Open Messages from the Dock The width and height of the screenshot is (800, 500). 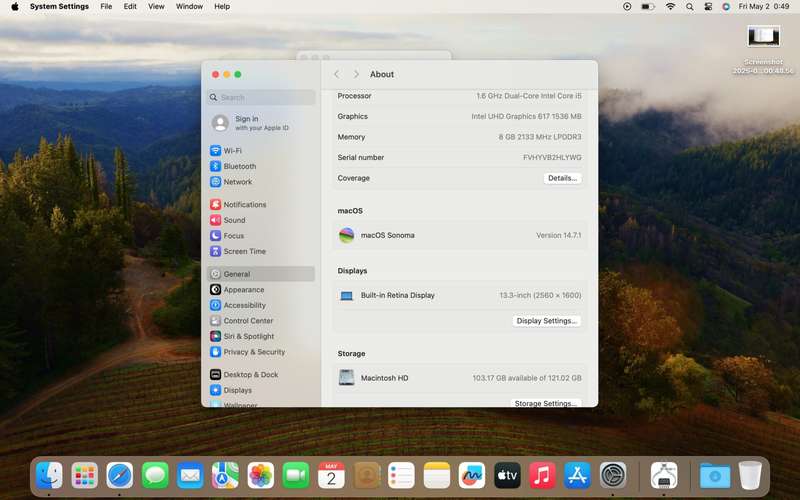click(x=155, y=476)
